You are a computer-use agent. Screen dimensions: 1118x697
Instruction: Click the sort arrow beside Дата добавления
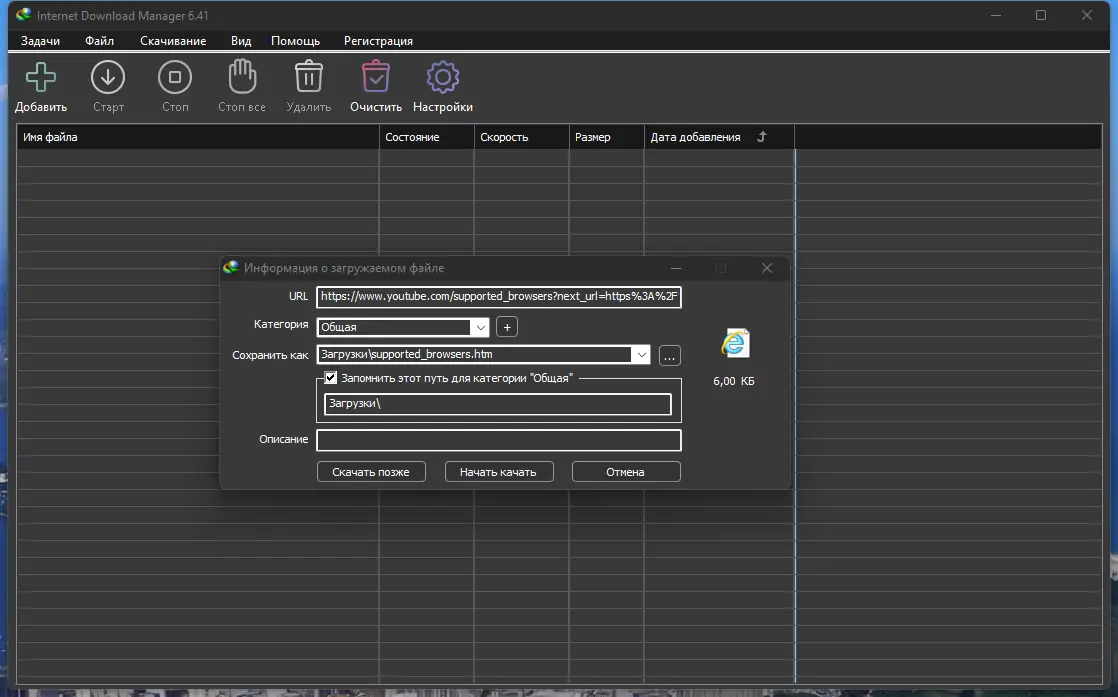coord(761,137)
